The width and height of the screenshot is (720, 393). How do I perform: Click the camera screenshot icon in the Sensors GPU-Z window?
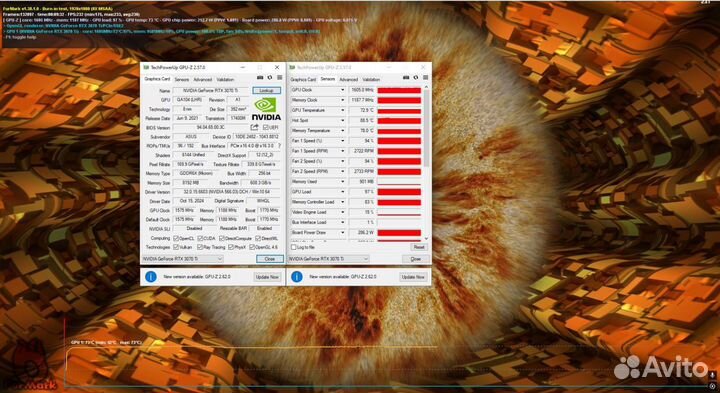pos(407,79)
